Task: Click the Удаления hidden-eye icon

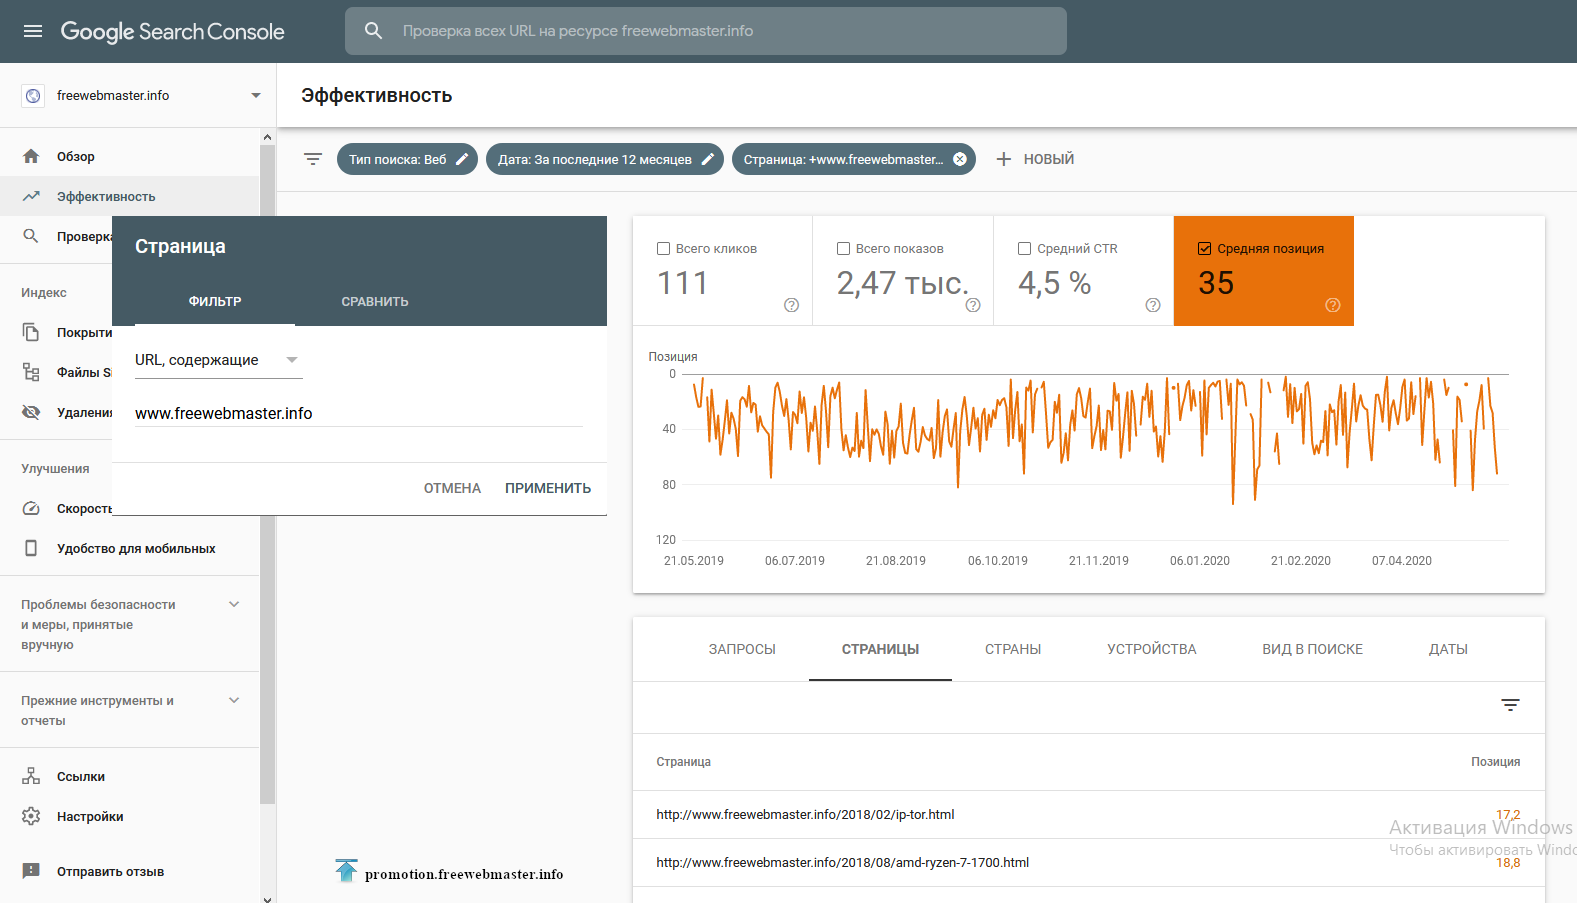Action: click(31, 412)
